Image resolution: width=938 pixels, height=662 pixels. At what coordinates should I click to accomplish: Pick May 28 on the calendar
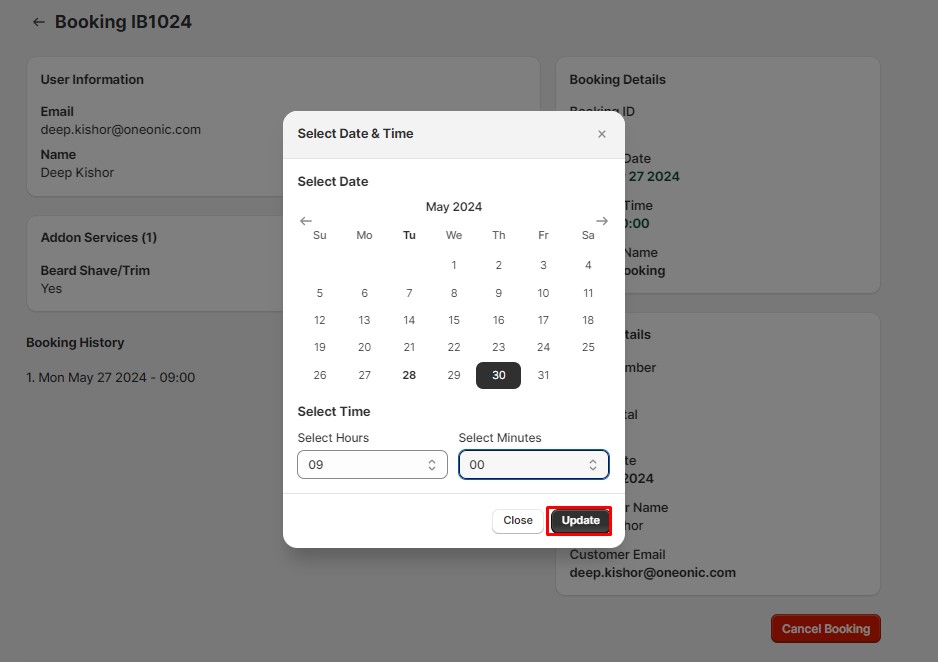pyautogui.click(x=409, y=375)
